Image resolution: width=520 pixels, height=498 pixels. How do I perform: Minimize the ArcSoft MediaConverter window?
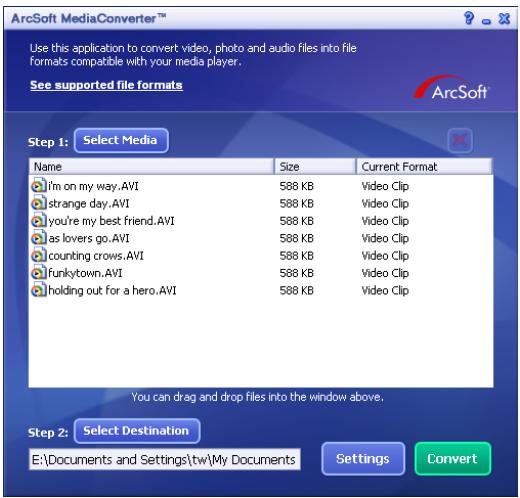click(486, 22)
